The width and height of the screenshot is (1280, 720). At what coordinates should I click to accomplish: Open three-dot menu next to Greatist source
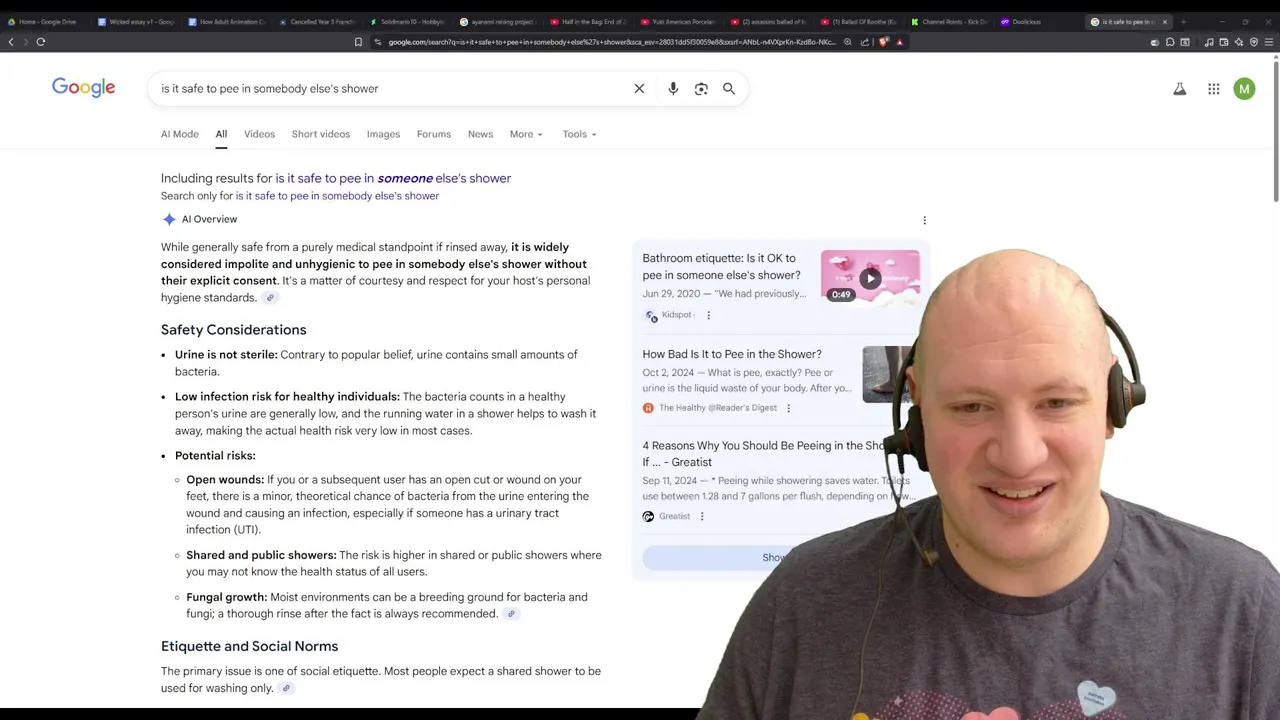[701, 517]
